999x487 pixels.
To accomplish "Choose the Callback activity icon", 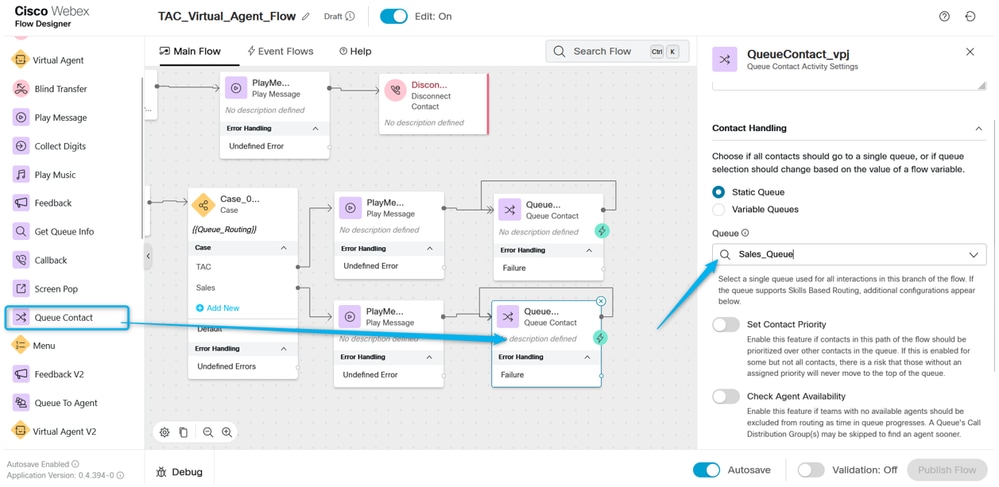I will coord(21,260).
